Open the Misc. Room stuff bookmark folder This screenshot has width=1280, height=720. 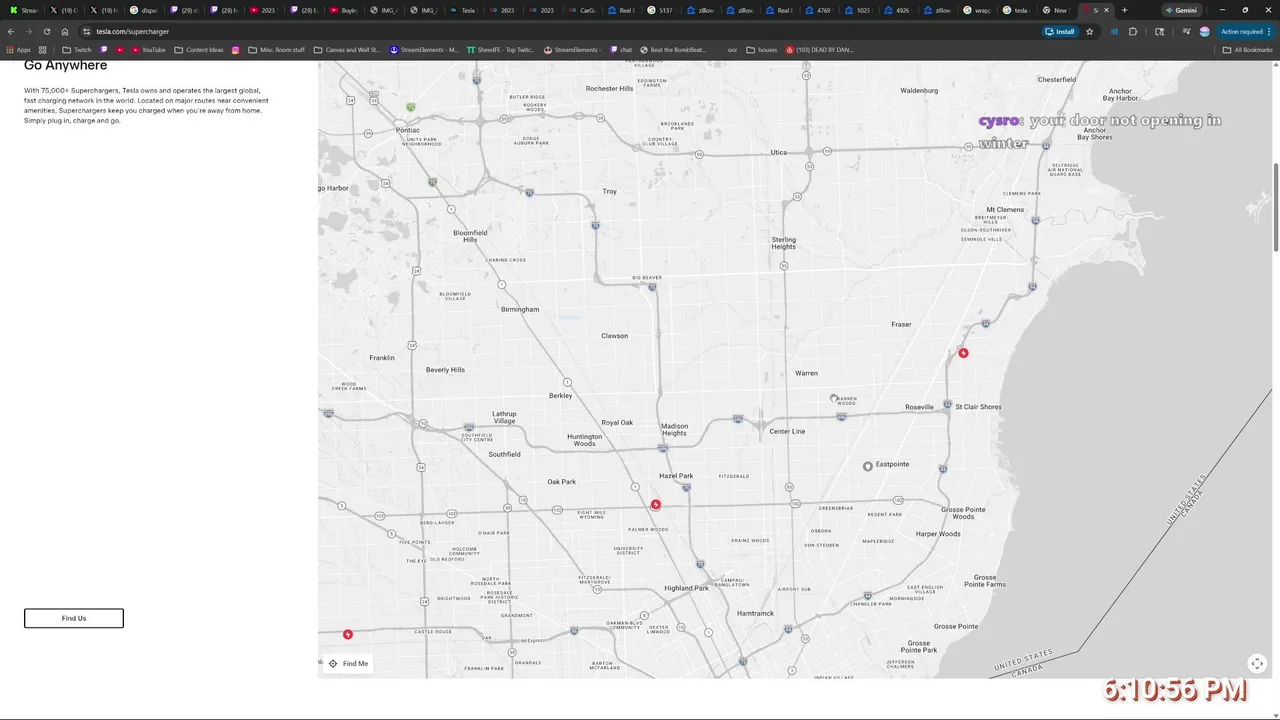[x=277, y=49]
